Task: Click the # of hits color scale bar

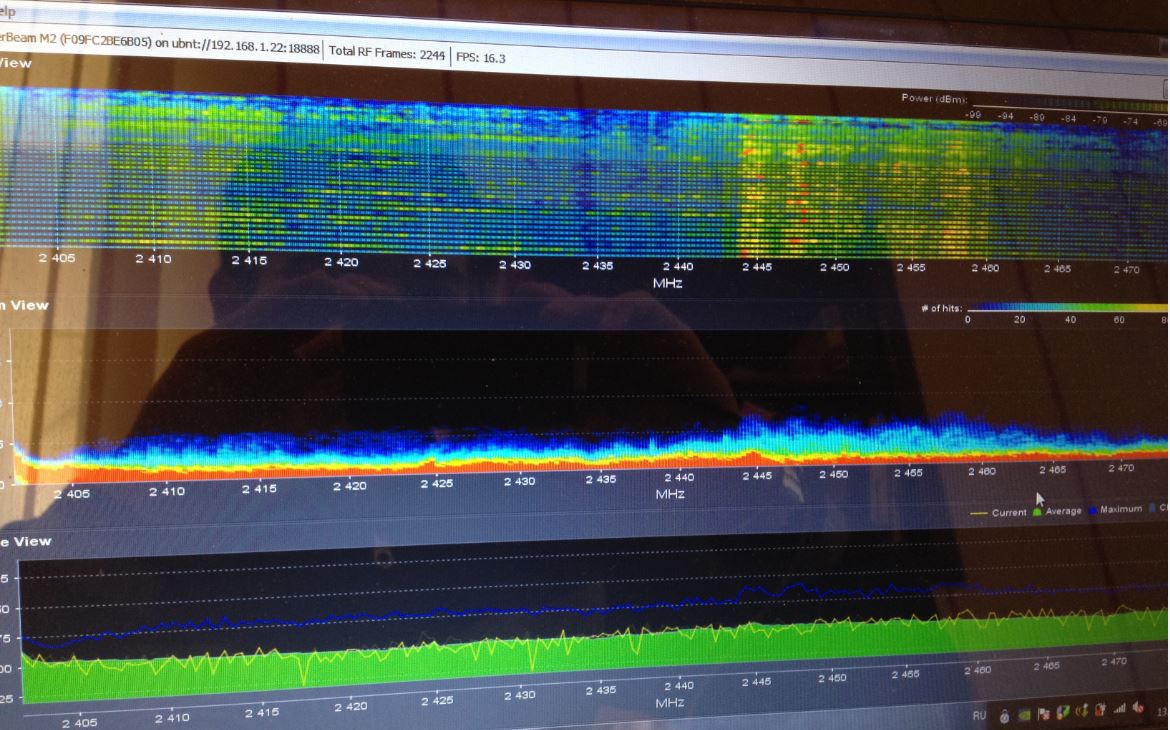Action: point(1067,307)
